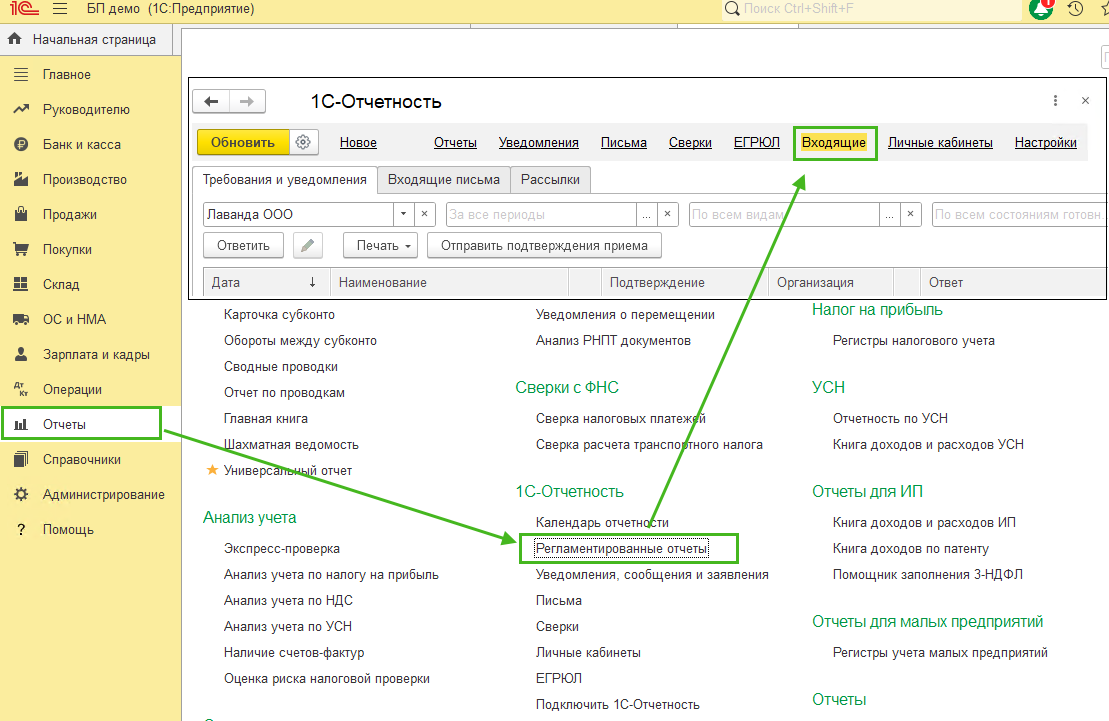Click the star beside Универсальный отчет

point(211,470)
